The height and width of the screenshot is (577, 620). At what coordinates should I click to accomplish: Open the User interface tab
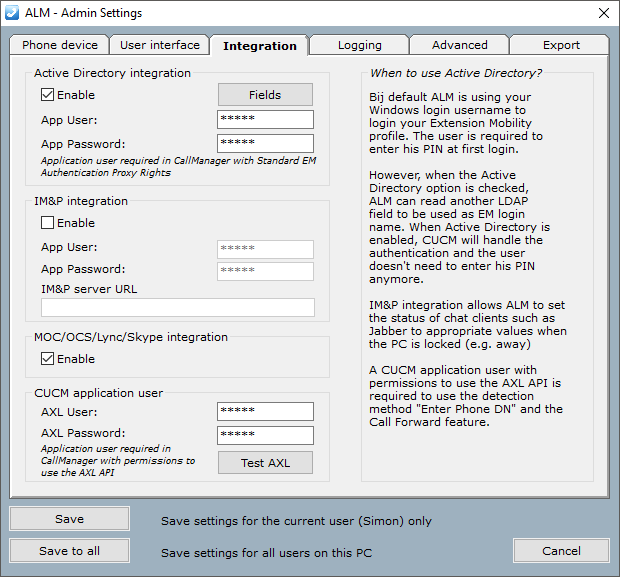click(x=159, y=45)
